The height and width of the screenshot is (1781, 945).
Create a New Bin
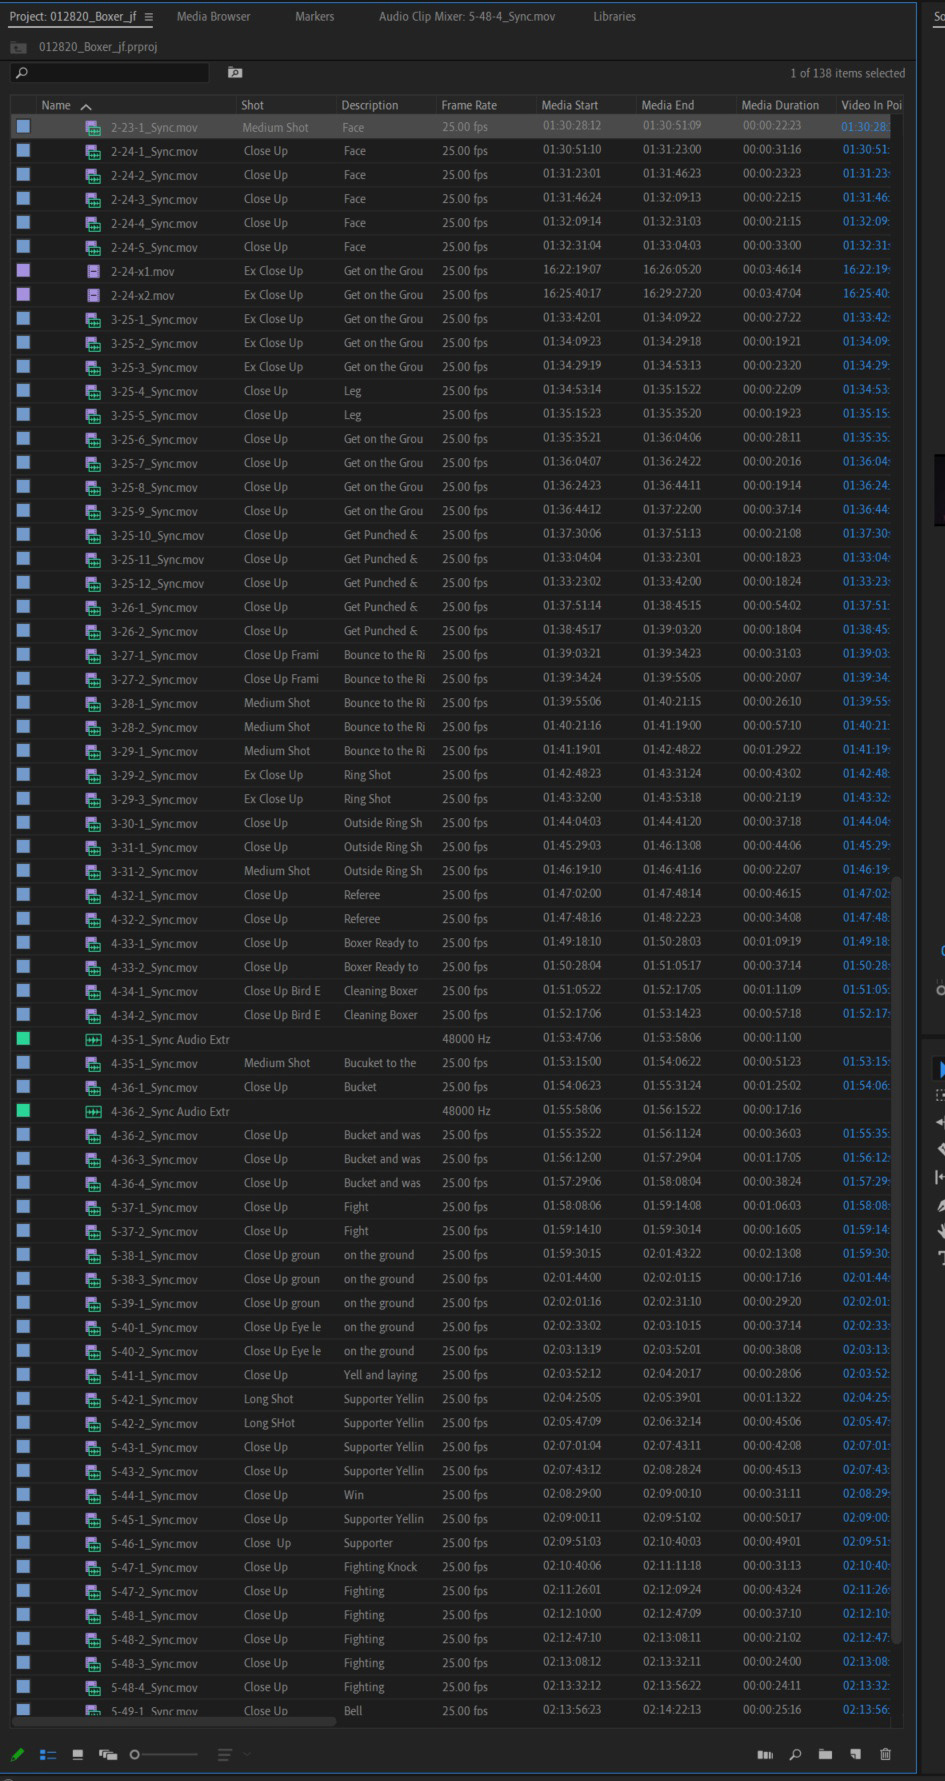[825, 1754]
